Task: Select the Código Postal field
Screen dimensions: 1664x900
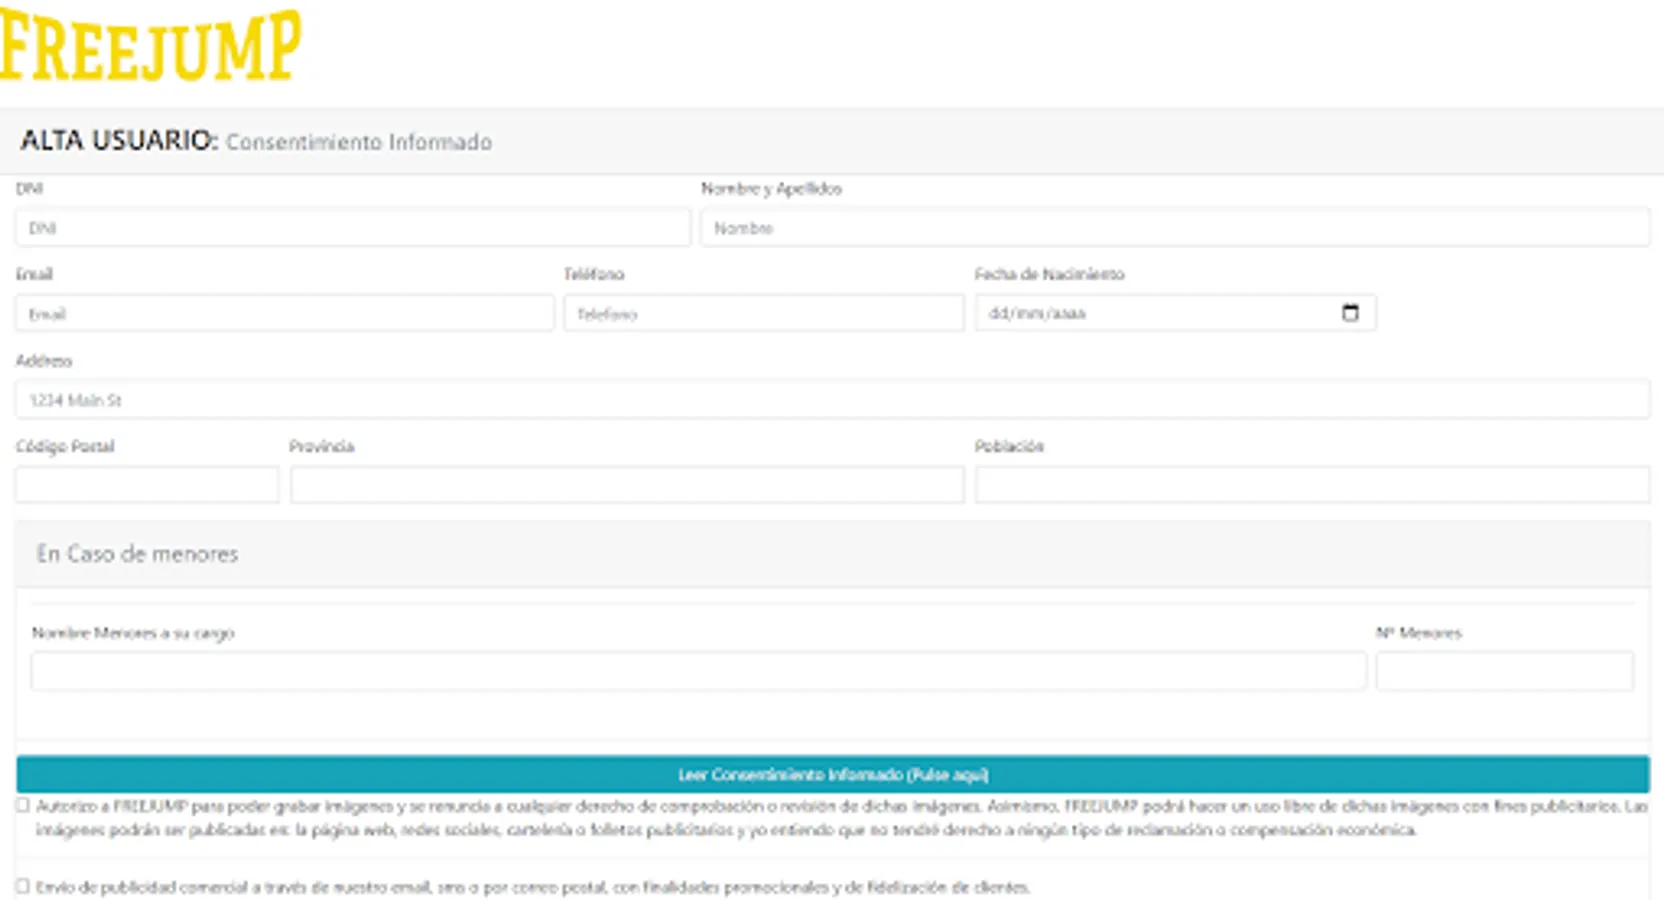Action: 147,485
